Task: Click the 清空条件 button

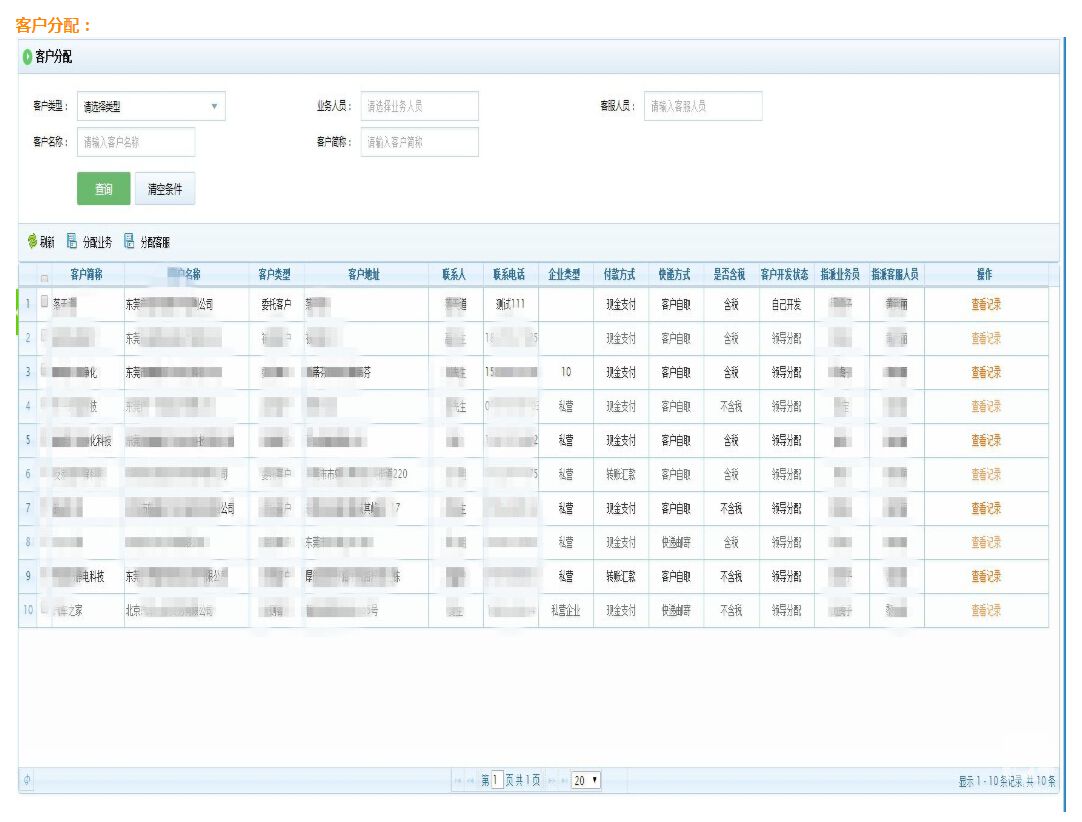Action: pyautogui.click(x=165, y=189)
